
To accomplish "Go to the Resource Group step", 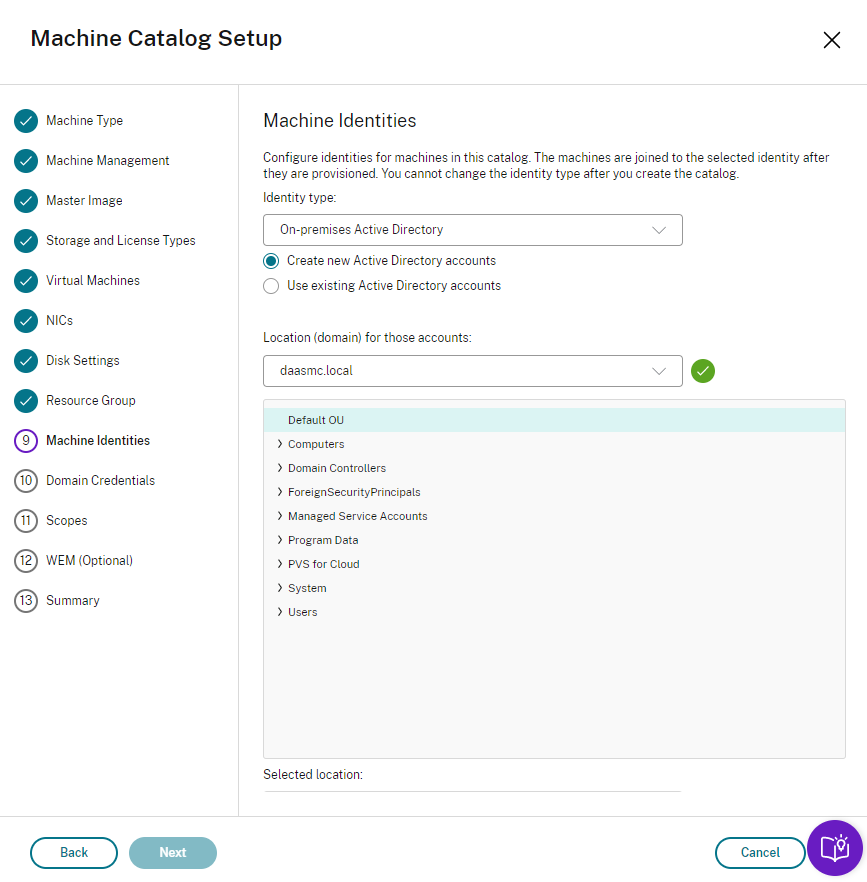I will pyautogui.click(x=90, y=401).
